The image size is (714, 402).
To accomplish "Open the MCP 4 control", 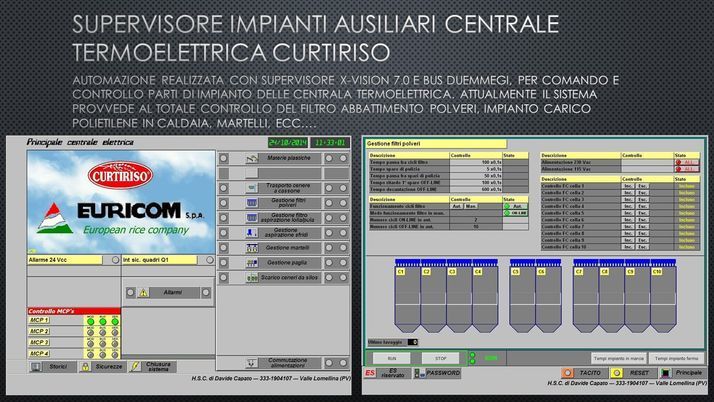I will (39, 353).
